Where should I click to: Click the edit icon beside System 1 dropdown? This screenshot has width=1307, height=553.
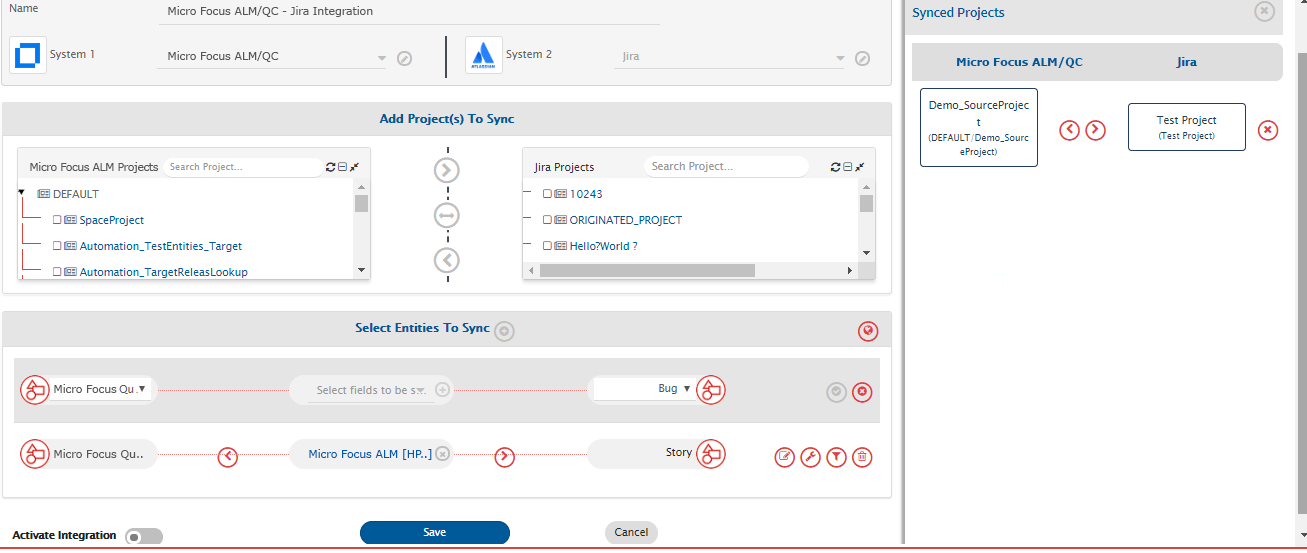404,58
